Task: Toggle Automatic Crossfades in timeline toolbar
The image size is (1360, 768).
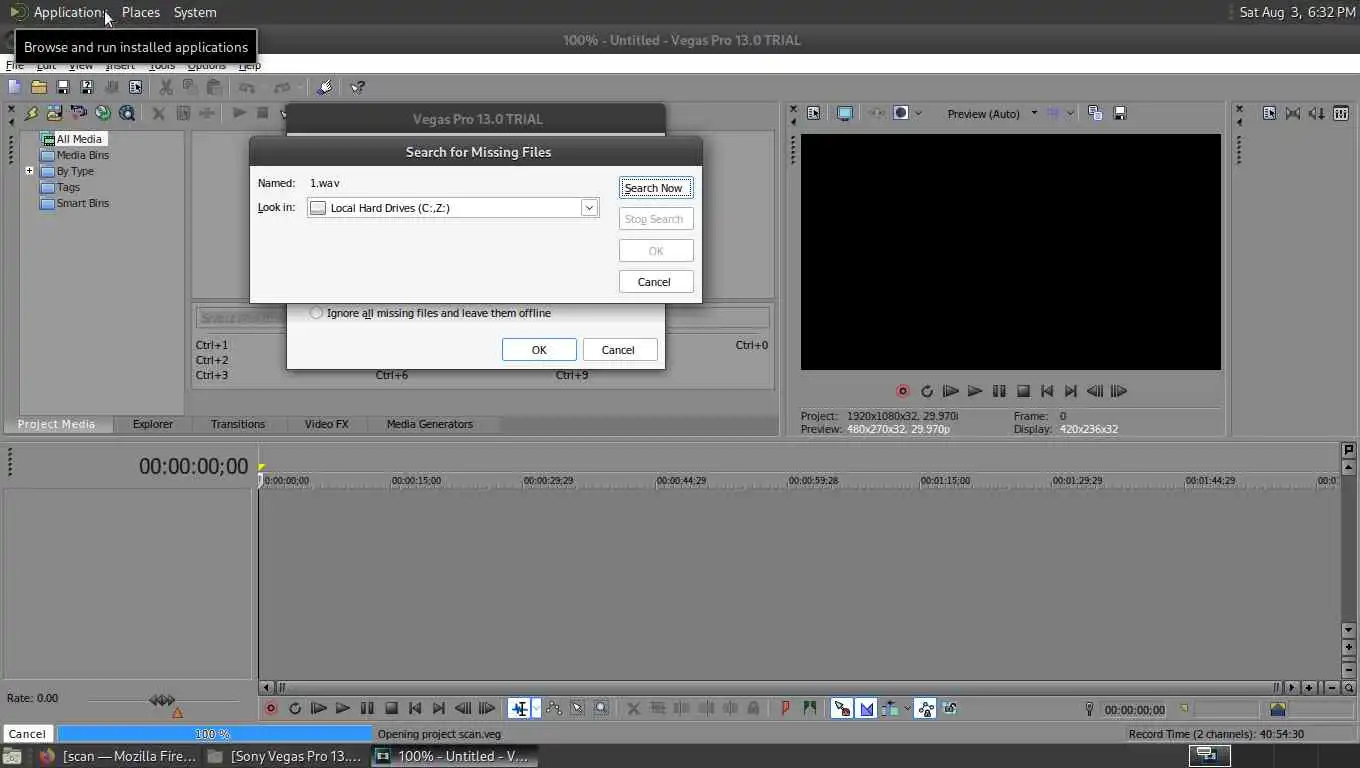Action: coord(866,708)
